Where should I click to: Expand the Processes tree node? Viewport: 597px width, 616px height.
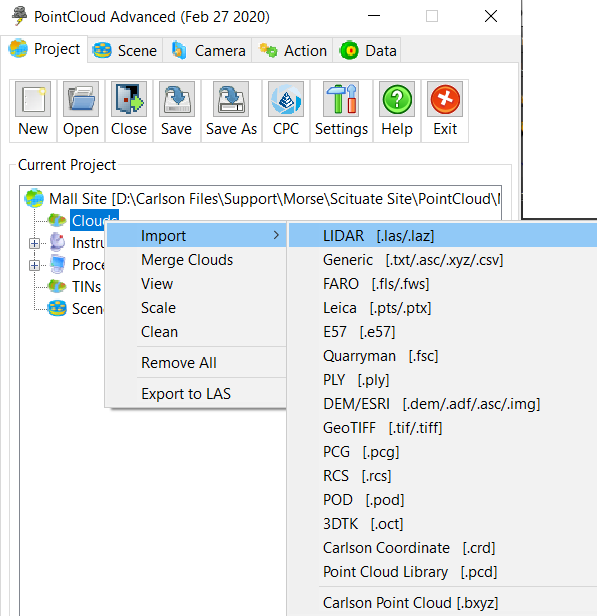[x=34, y=266]
